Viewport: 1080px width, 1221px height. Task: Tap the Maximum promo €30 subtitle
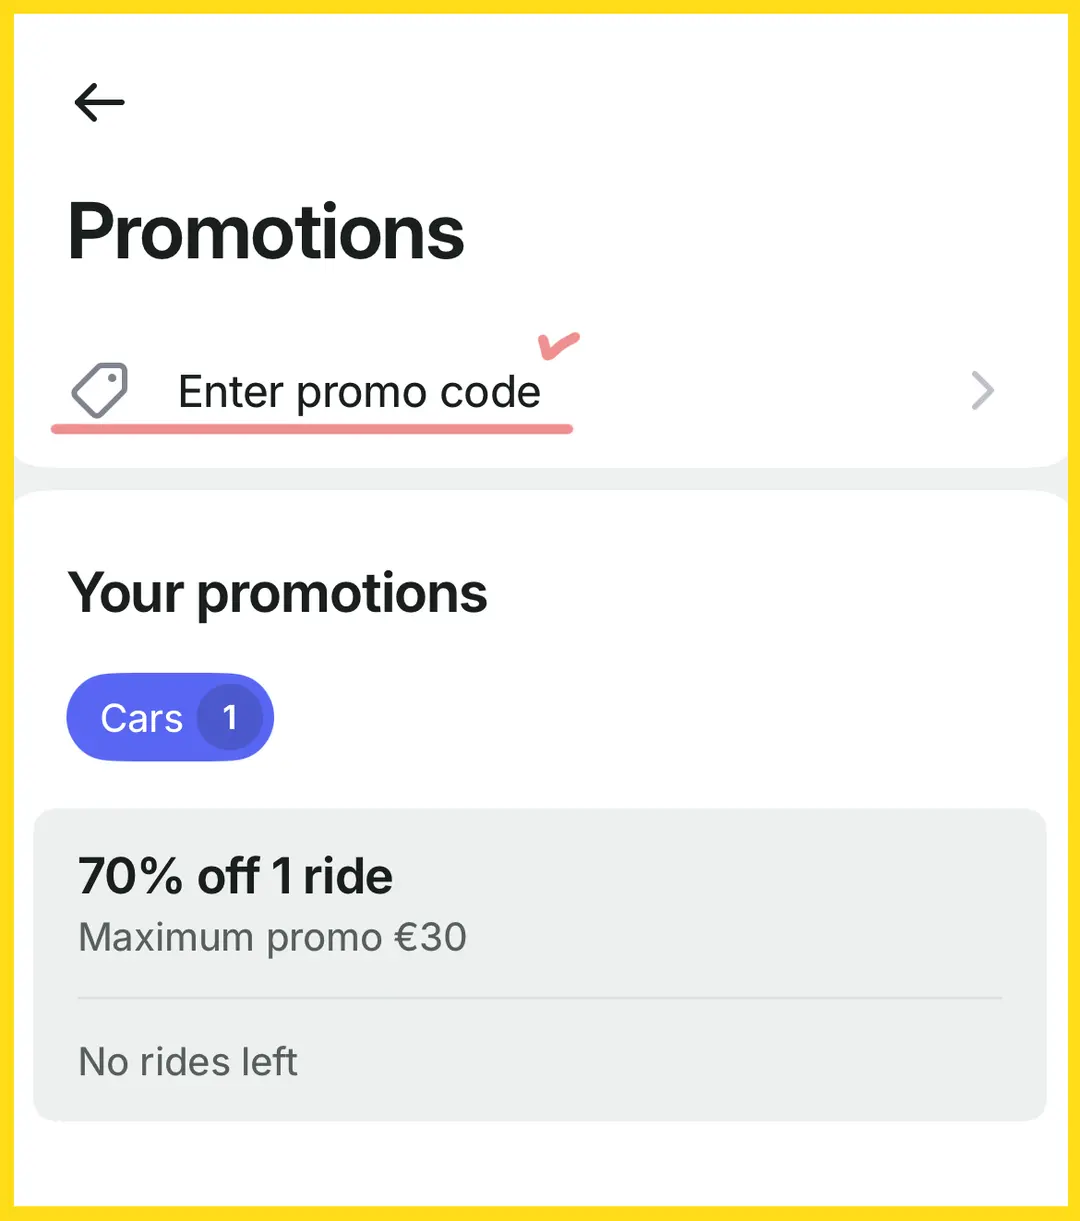[272, 938]
